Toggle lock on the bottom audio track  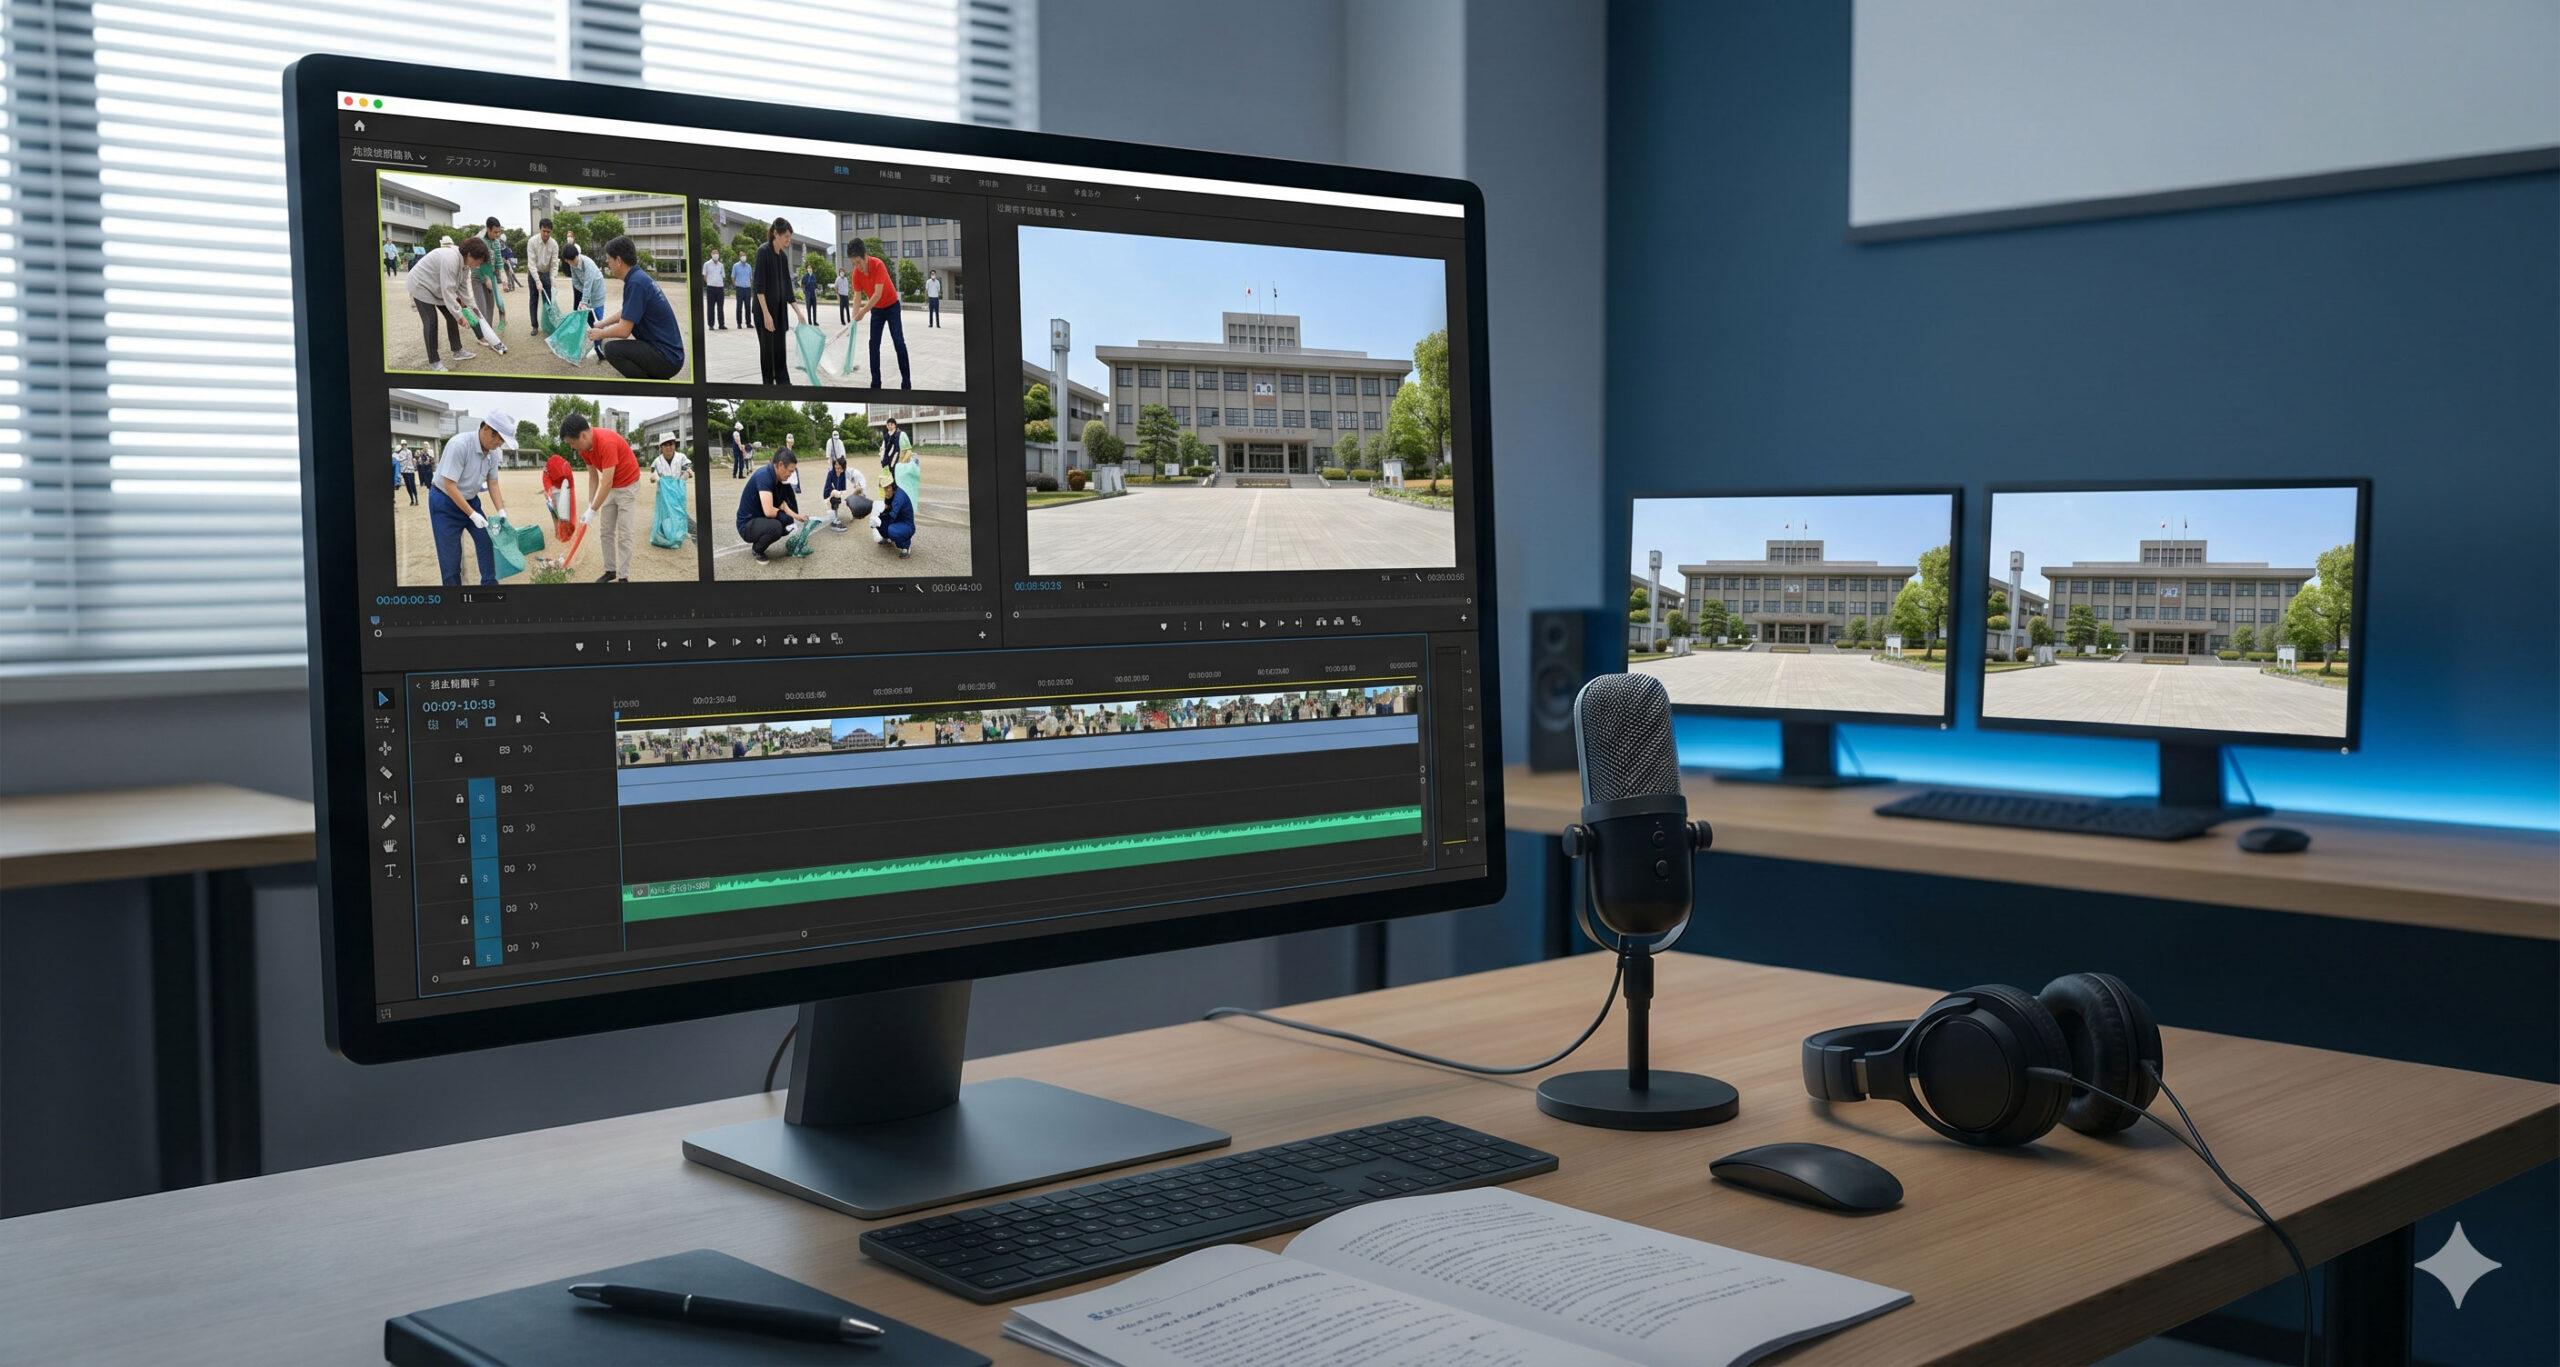pyautogui.click(x=466, y=960)
